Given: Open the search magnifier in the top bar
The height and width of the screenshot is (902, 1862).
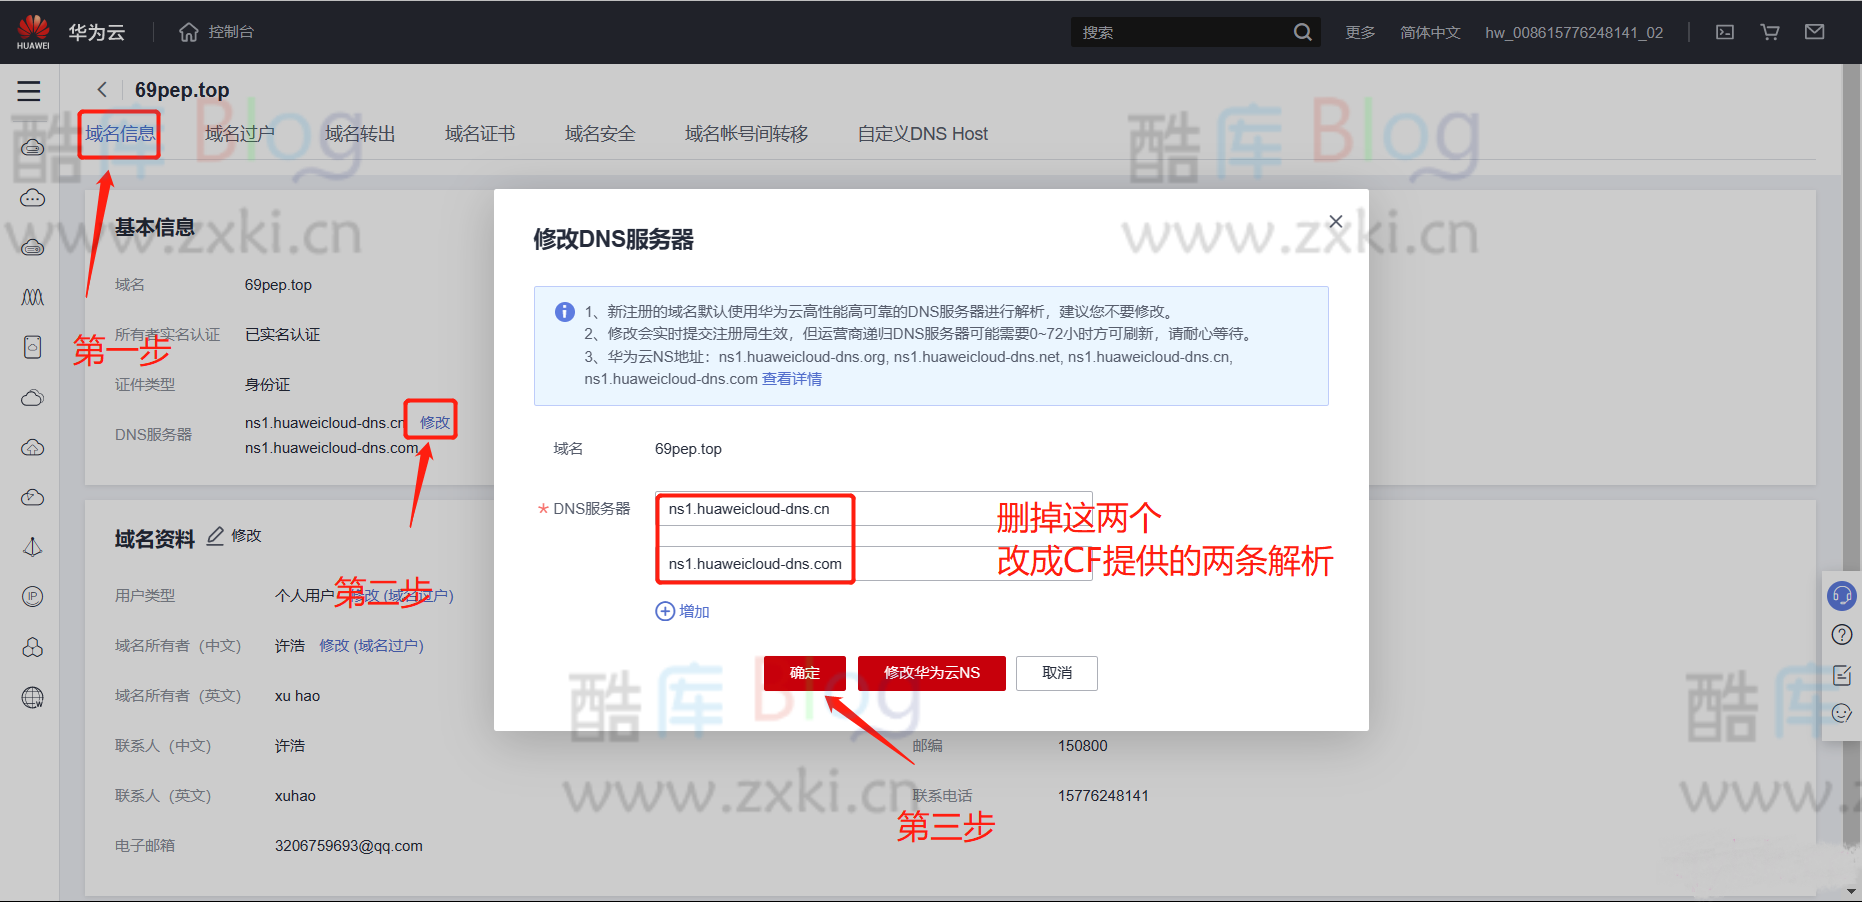Looking at the screenshot, I should tap(1302, 31).
